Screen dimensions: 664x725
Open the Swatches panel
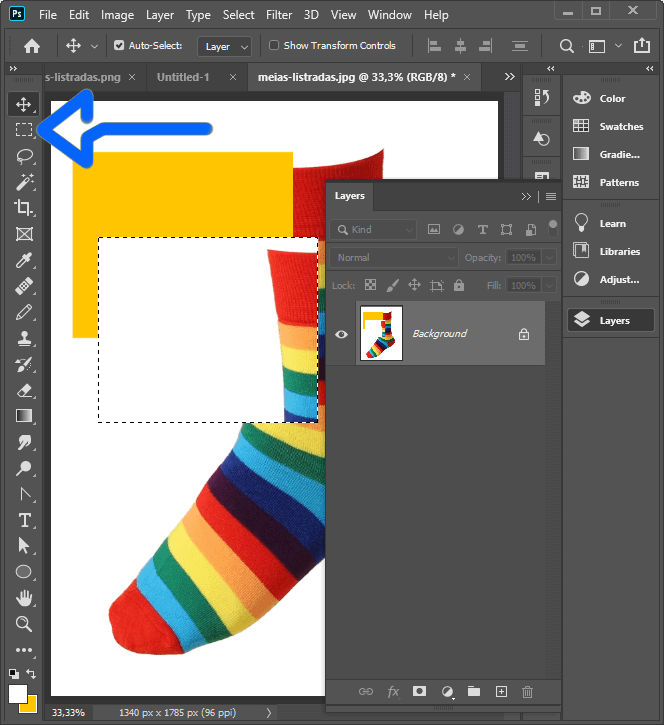(x=610, y=126)
